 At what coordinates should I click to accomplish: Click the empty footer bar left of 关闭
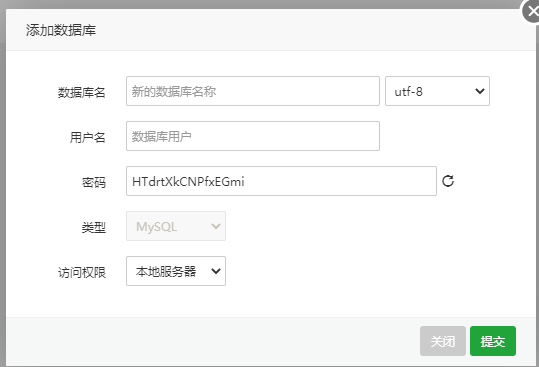213,341
